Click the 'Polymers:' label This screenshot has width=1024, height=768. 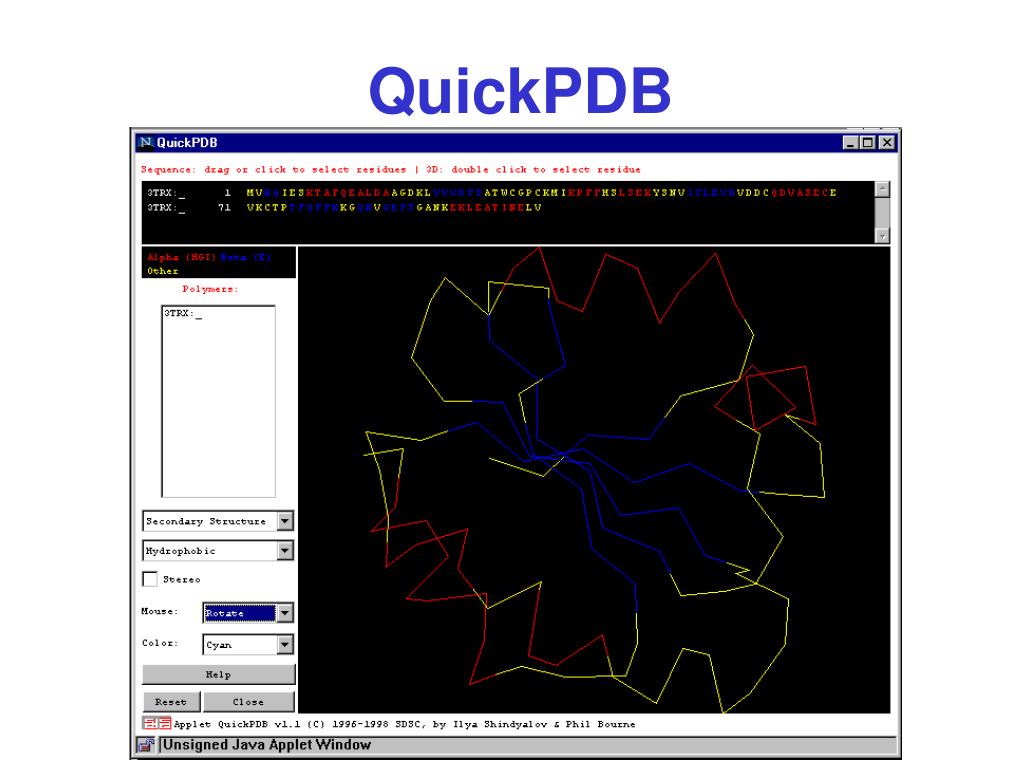click(210, 289)
